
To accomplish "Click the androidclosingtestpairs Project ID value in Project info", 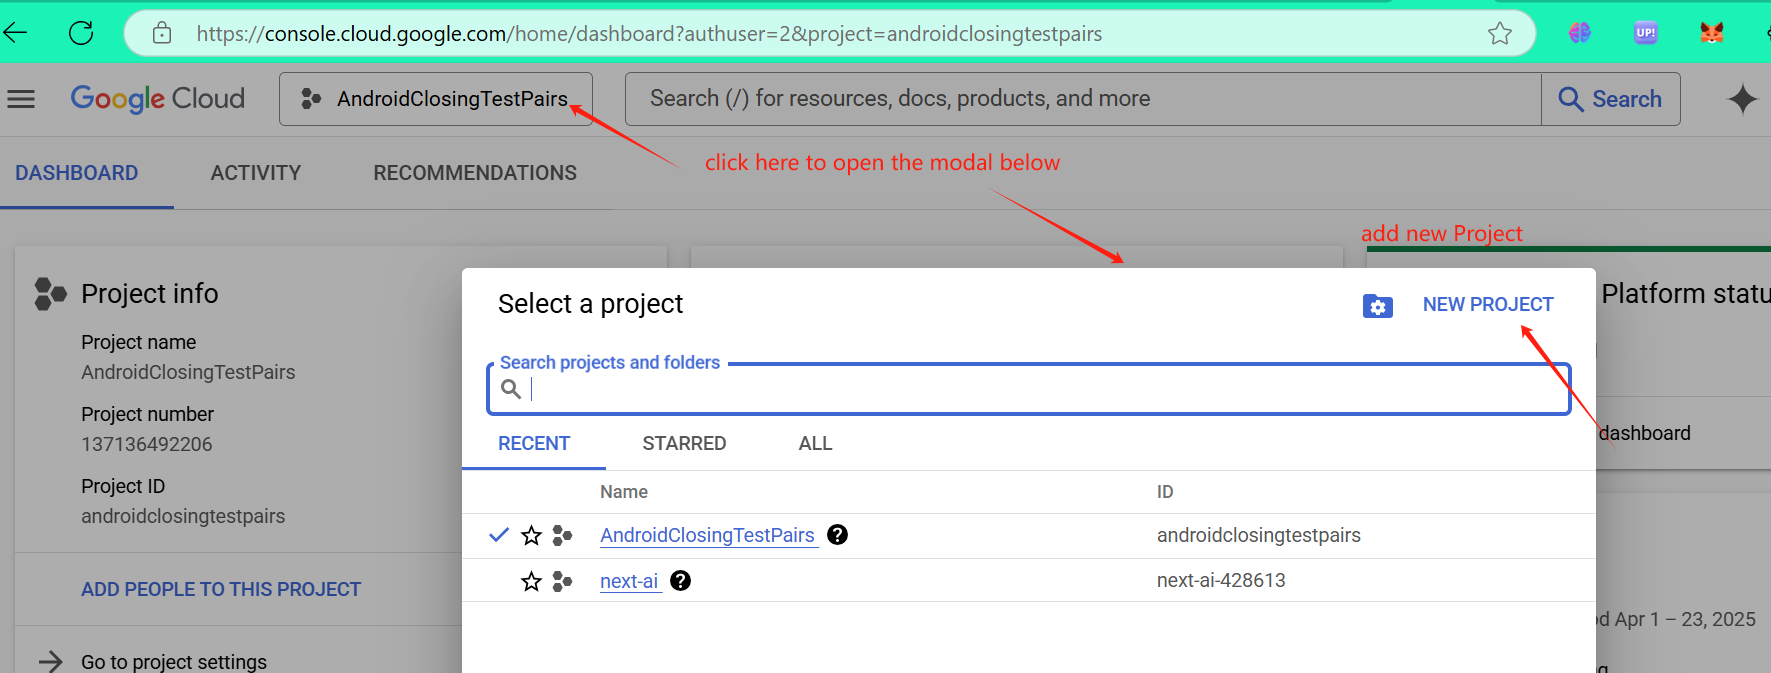I will tap(183, 516).
